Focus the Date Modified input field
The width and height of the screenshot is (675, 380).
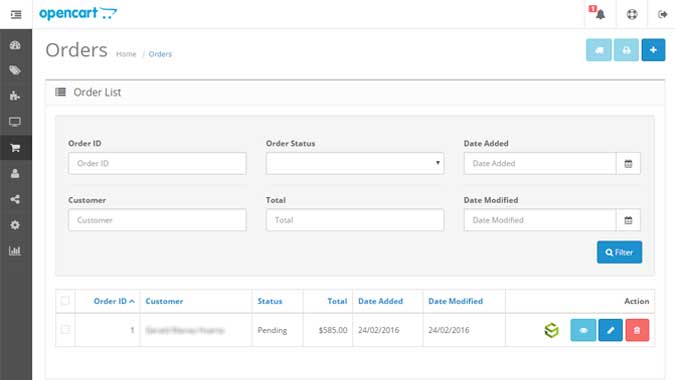click(540, 220)
